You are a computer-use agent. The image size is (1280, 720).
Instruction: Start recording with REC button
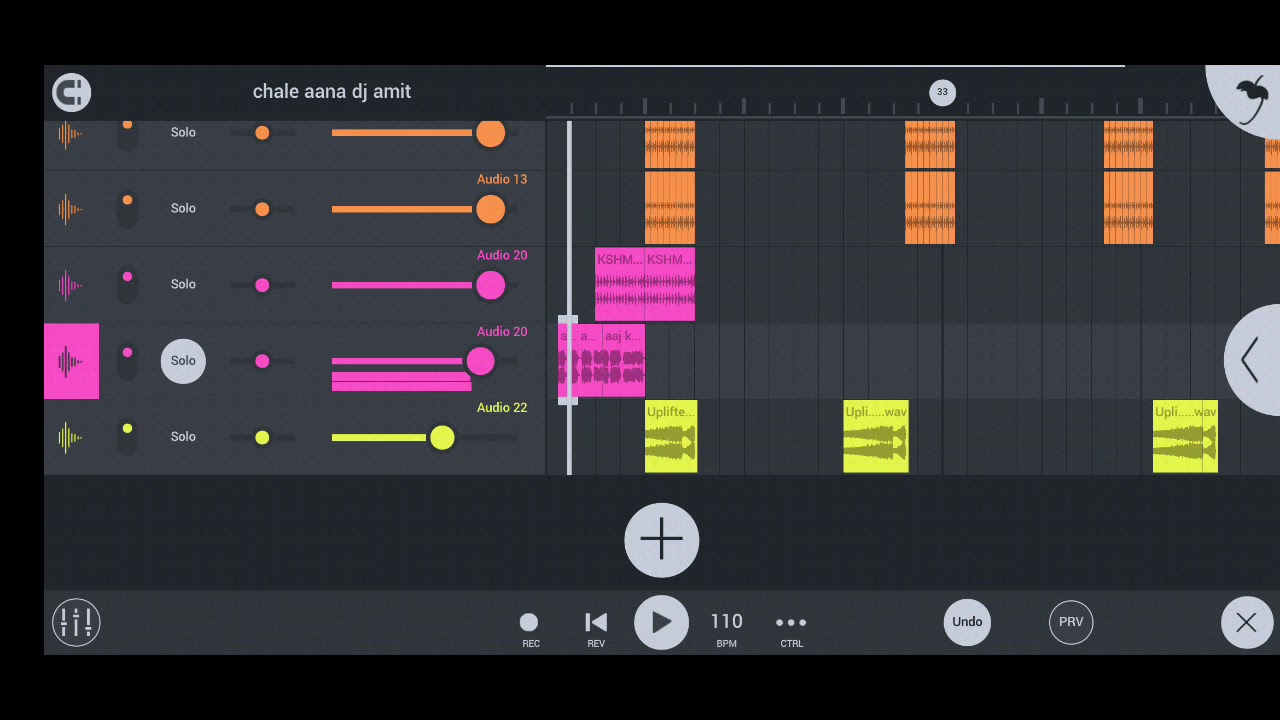[530, 629]
